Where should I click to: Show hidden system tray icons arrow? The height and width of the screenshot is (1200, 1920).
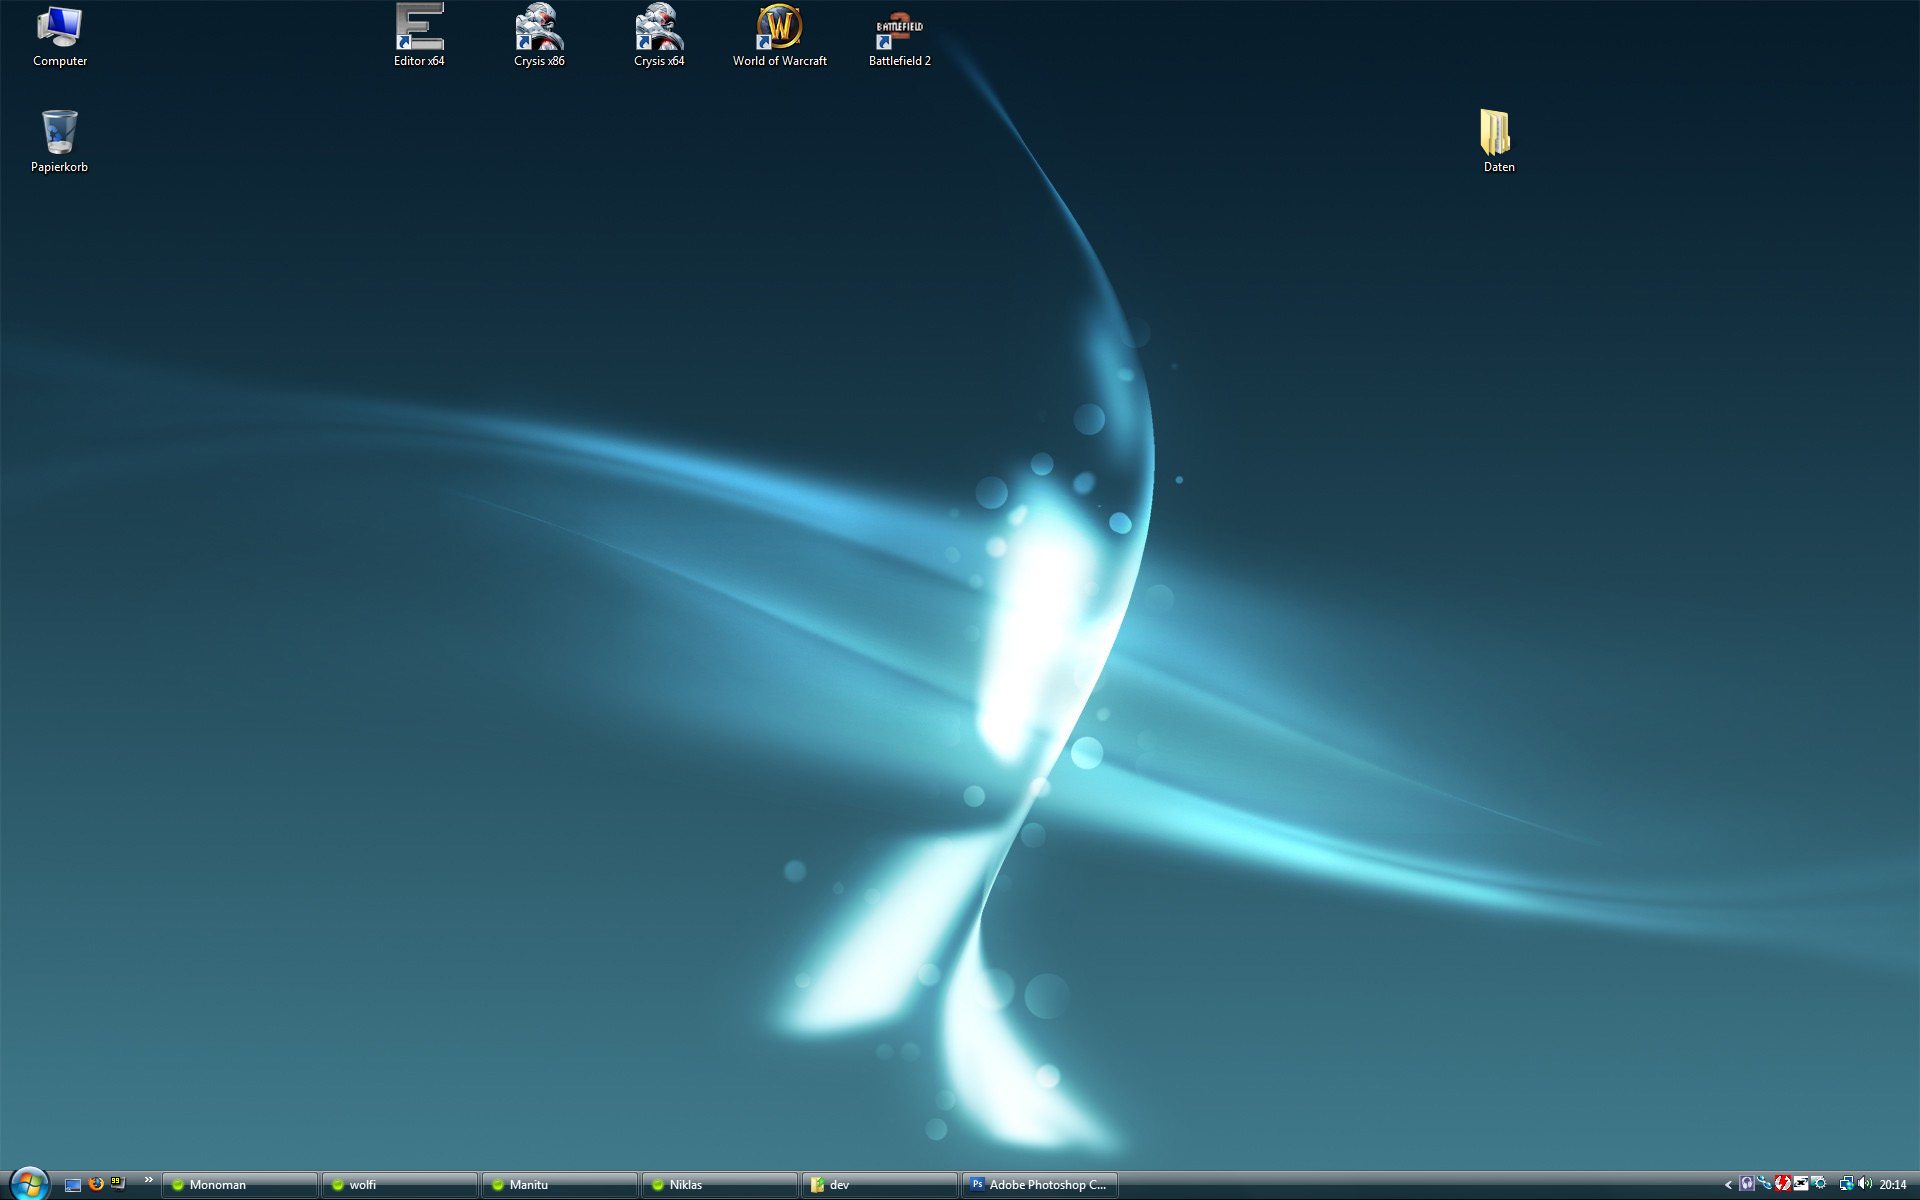pos(1728,1185)
